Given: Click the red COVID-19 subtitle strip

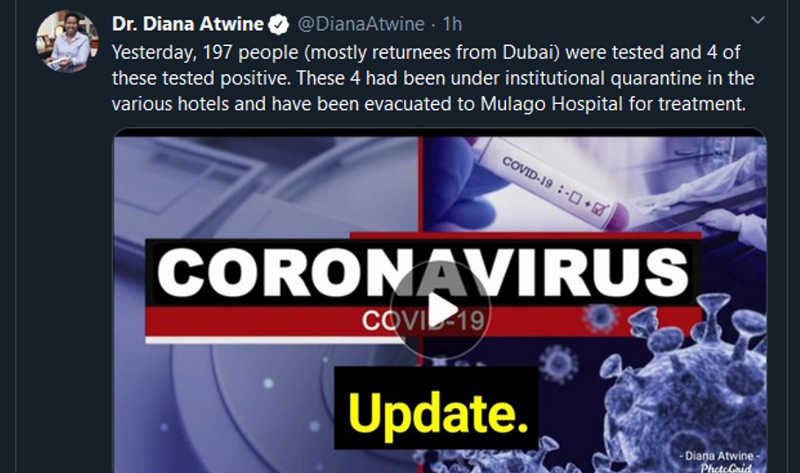Looking at the screenshot, I should pyautogui.click(x=423, y=320).
